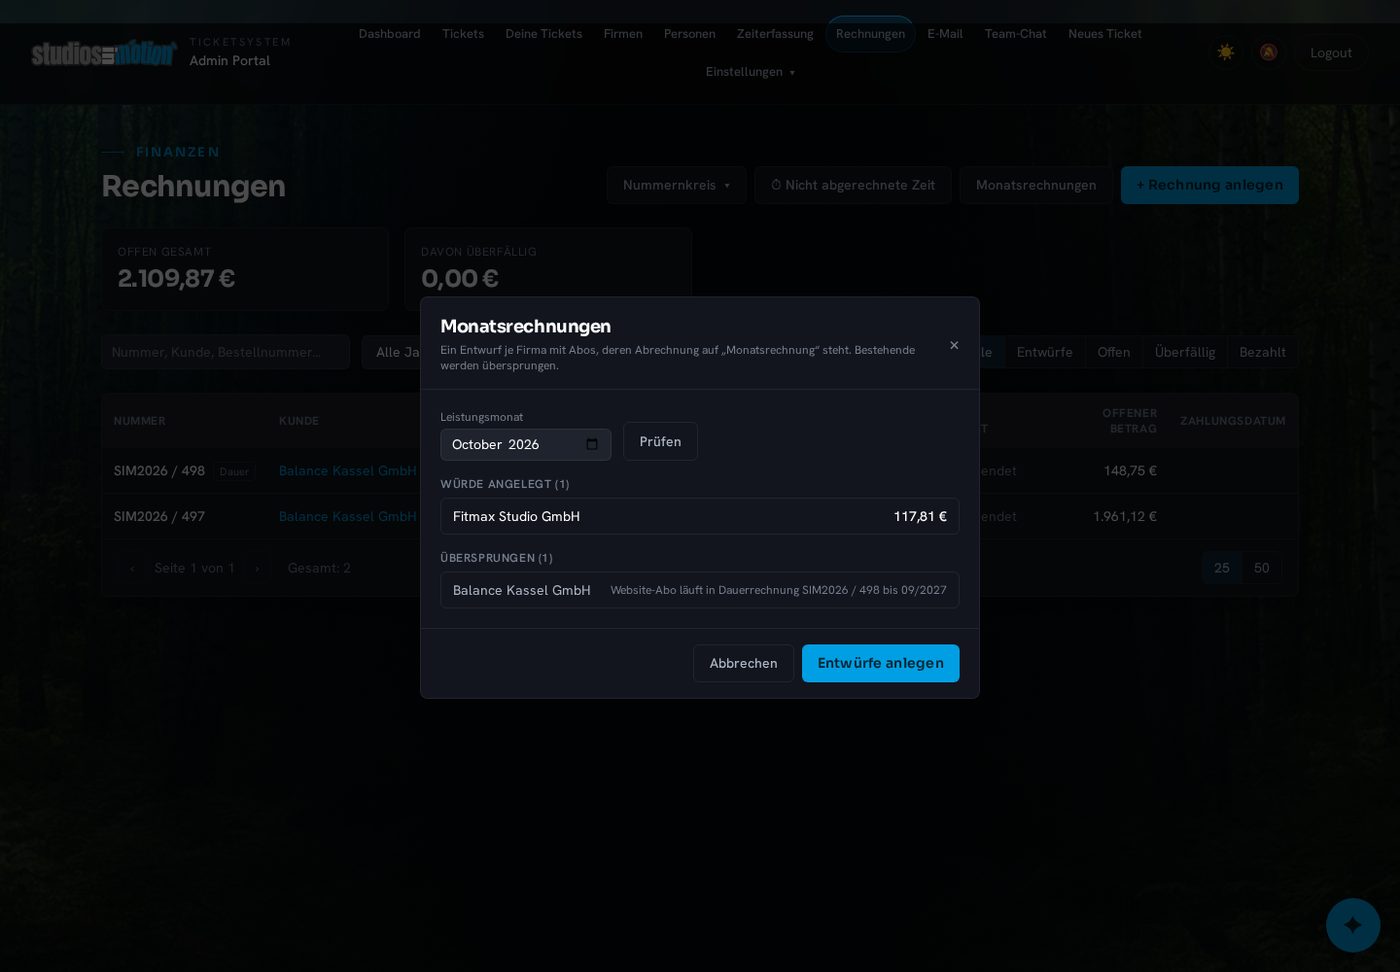Open the E-Mail section
Screen dimensions: 1400x972
(x=945, y=34)
